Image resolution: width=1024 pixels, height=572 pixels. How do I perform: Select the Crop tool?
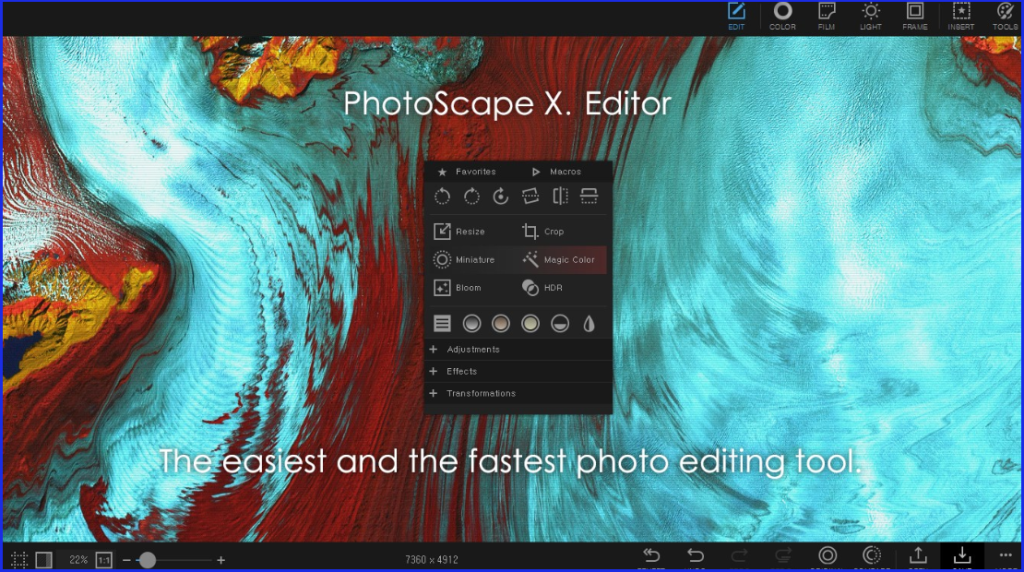[543, 232]
